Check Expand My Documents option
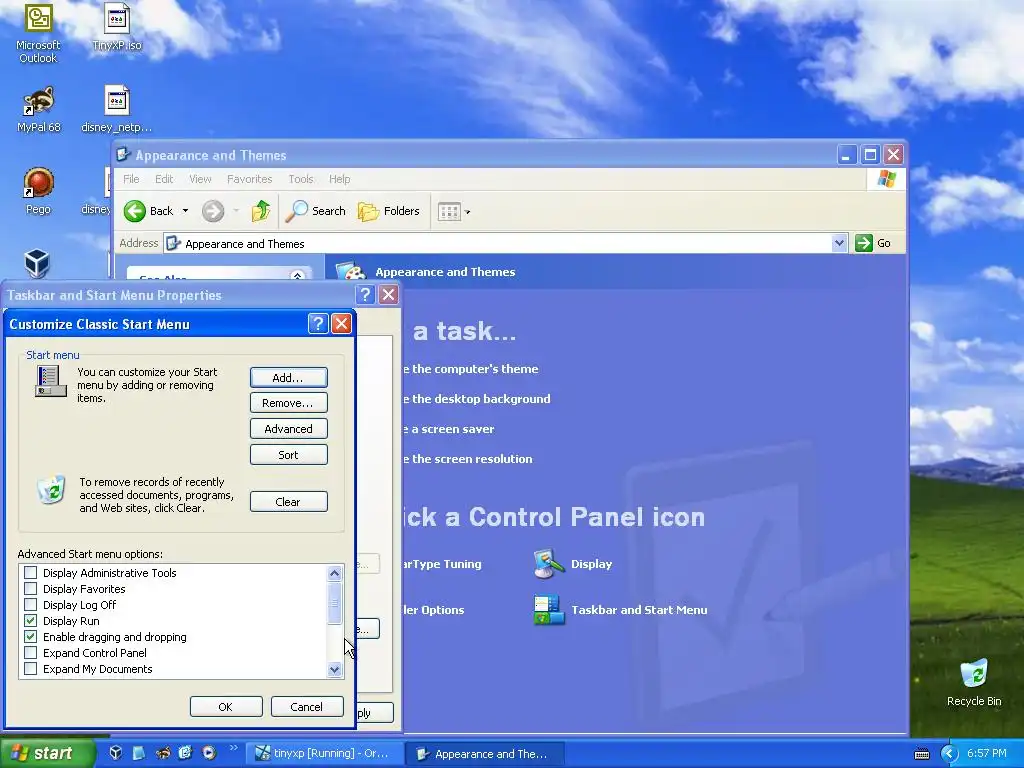The image size is (1024, 768). click(x=31, y=669)
